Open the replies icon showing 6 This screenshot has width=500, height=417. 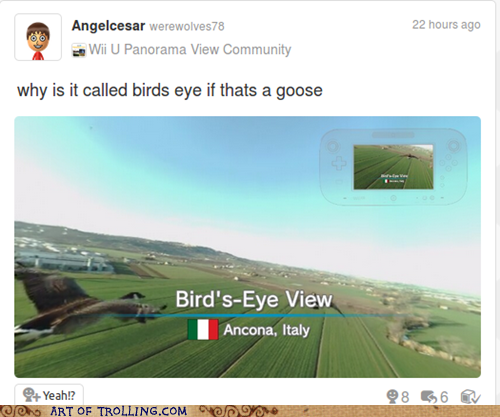429,397
